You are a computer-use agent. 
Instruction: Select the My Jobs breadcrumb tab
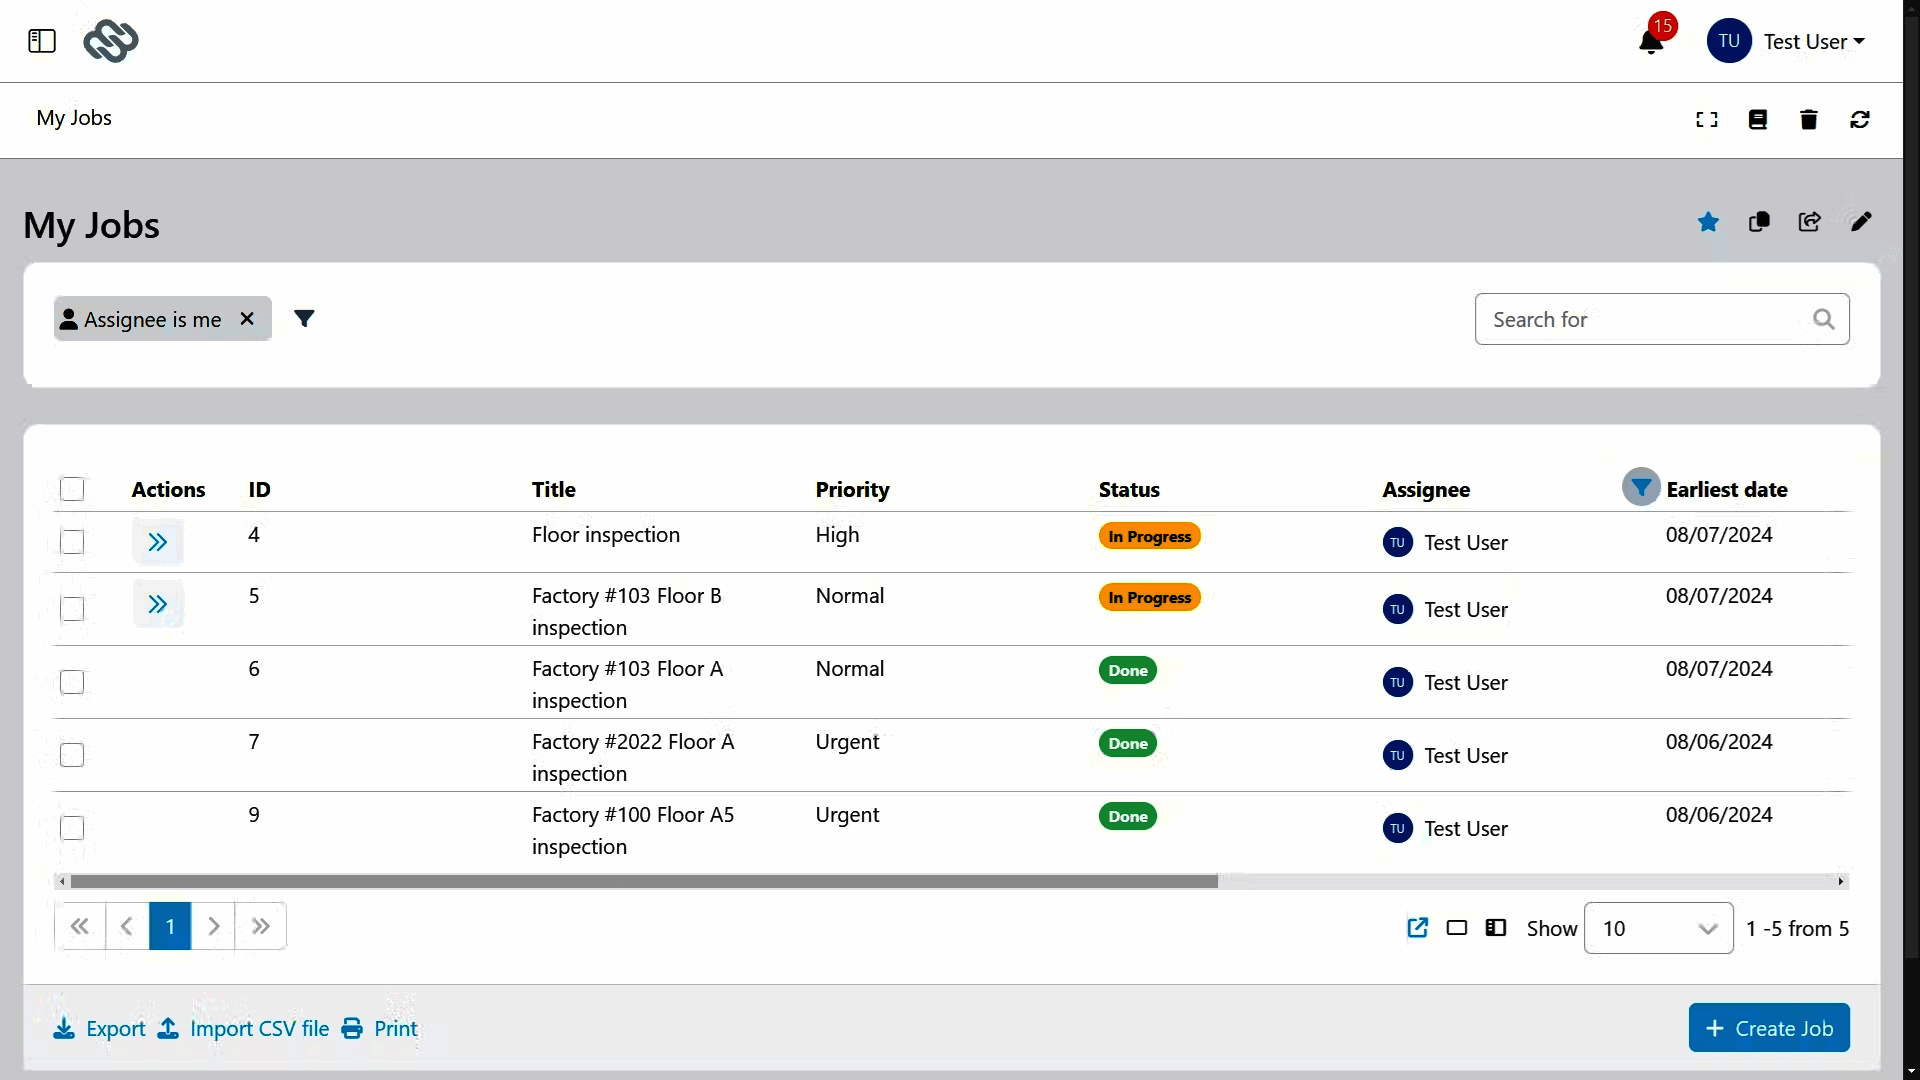pos(74,118)
